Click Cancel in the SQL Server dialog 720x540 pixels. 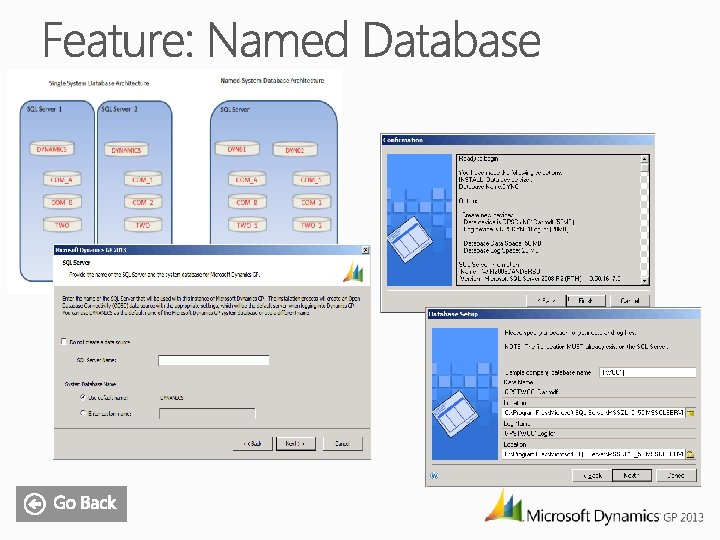(343, 444)
